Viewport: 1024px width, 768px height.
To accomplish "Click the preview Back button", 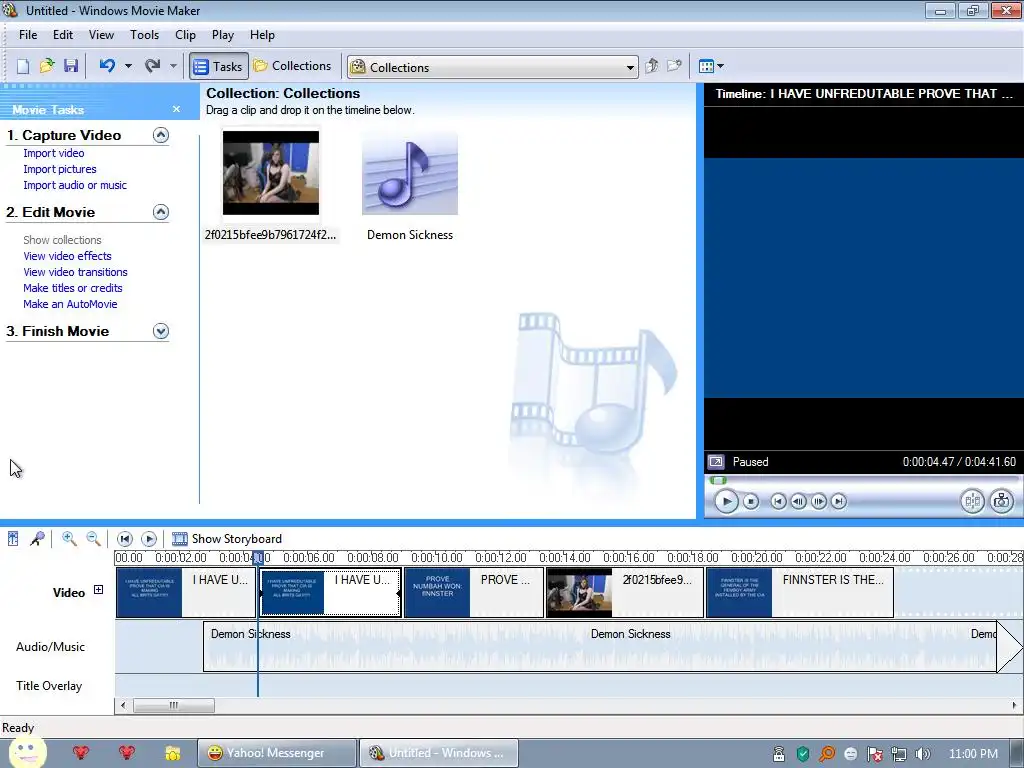I will (x=778, y=502).
